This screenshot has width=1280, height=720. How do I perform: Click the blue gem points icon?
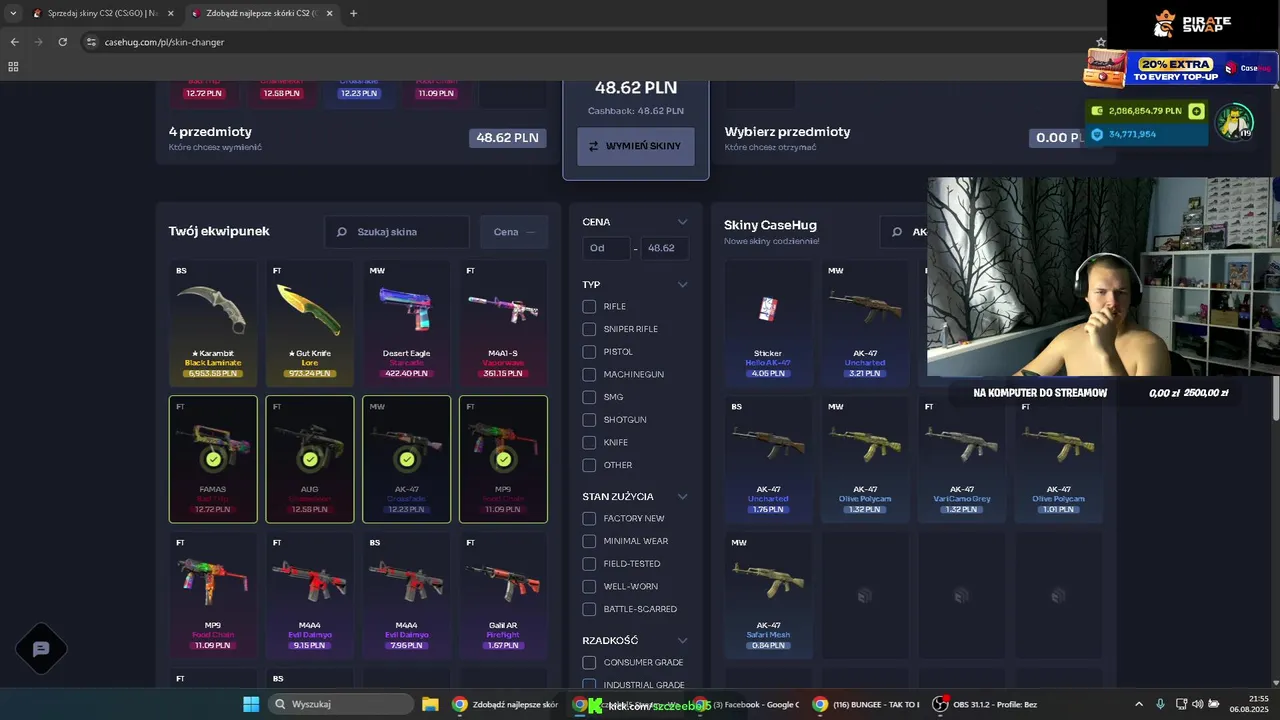1097,134
